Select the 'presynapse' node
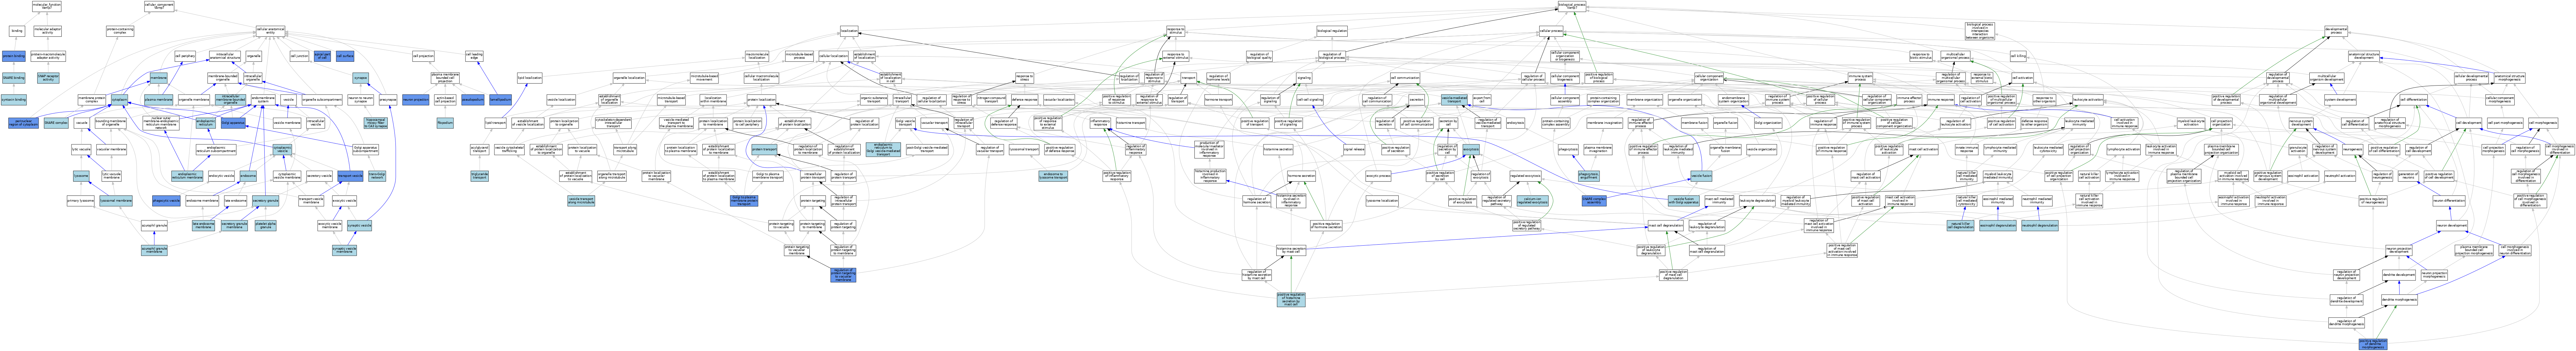 click(x=388, y=100)
